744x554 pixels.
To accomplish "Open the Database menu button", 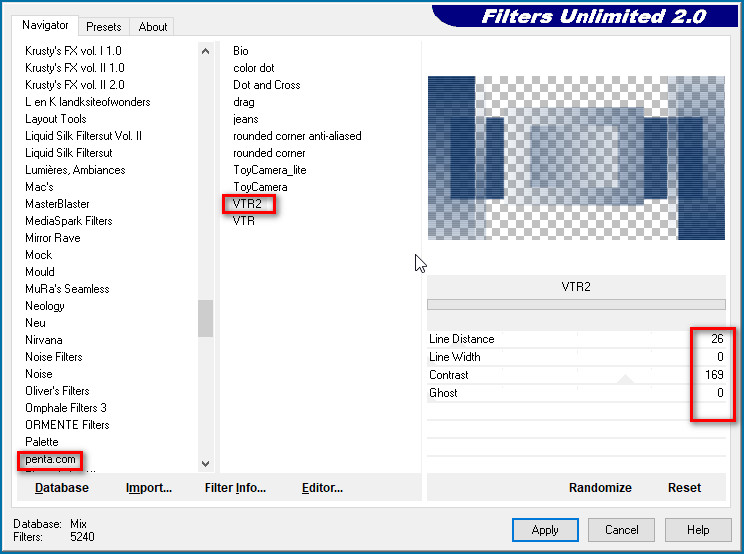I will 62,488.
